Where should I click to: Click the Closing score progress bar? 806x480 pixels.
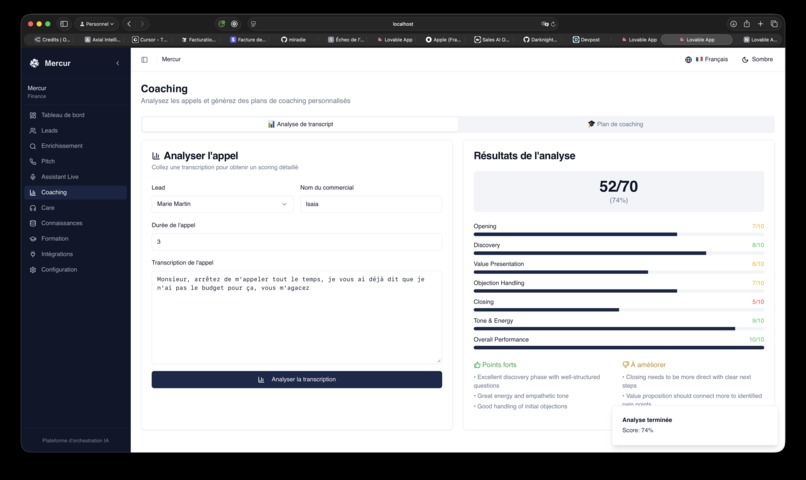coord(618,310)
